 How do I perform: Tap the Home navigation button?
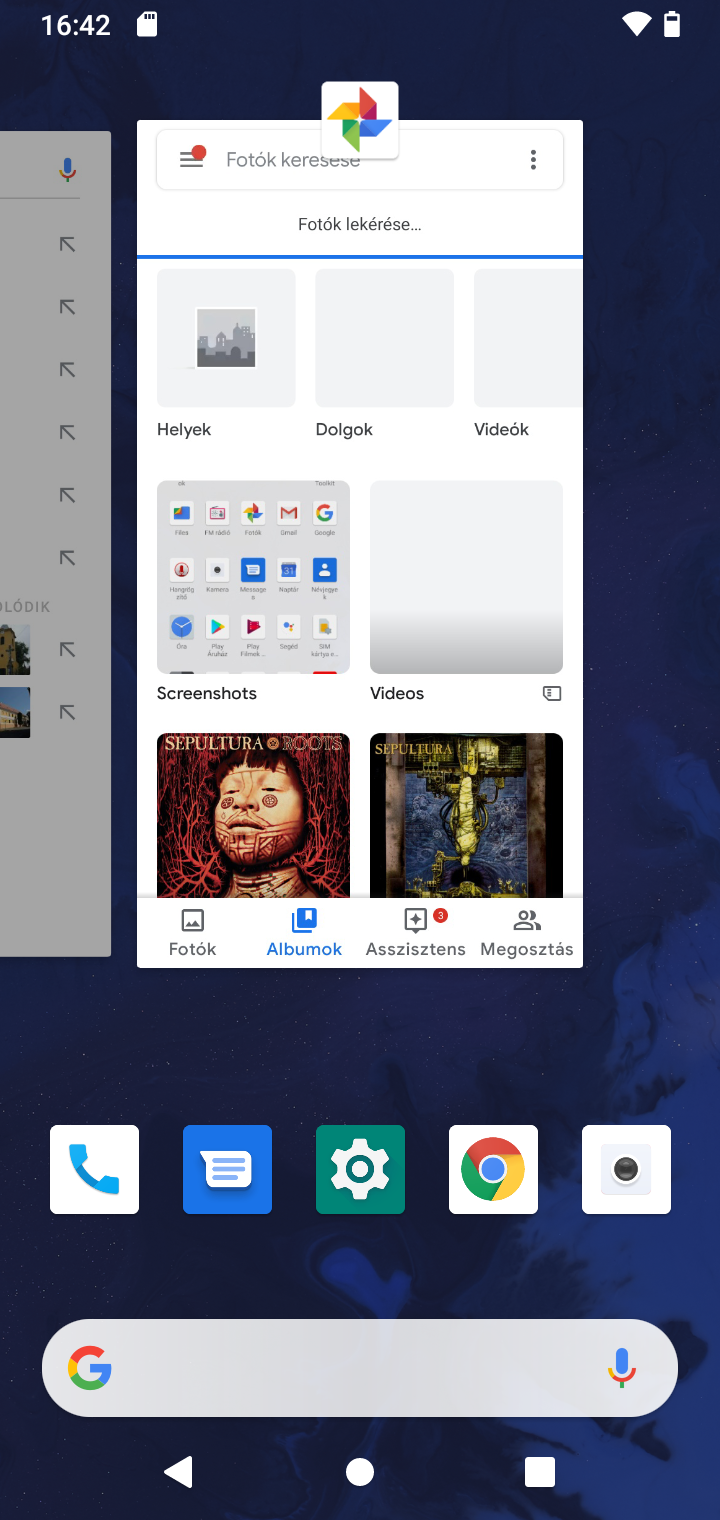pyautogui.click(x=360, y=1472)
